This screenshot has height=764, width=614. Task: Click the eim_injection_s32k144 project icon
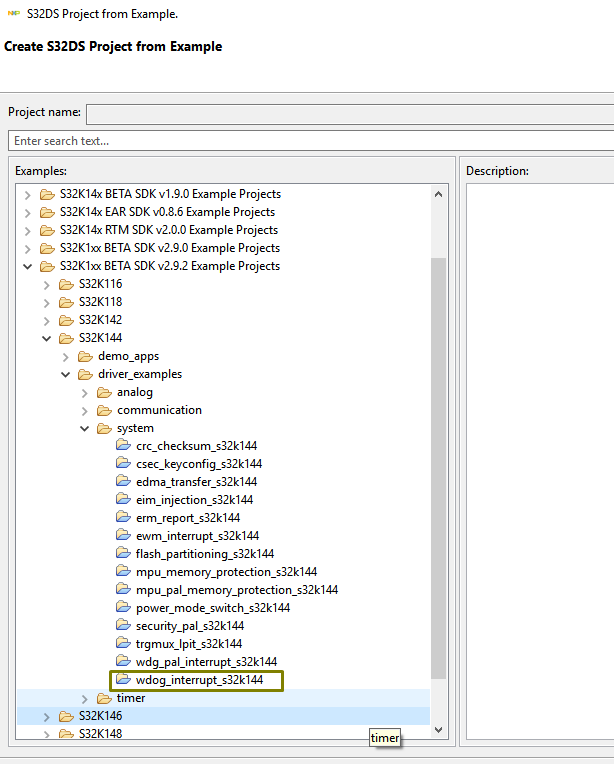123,499
